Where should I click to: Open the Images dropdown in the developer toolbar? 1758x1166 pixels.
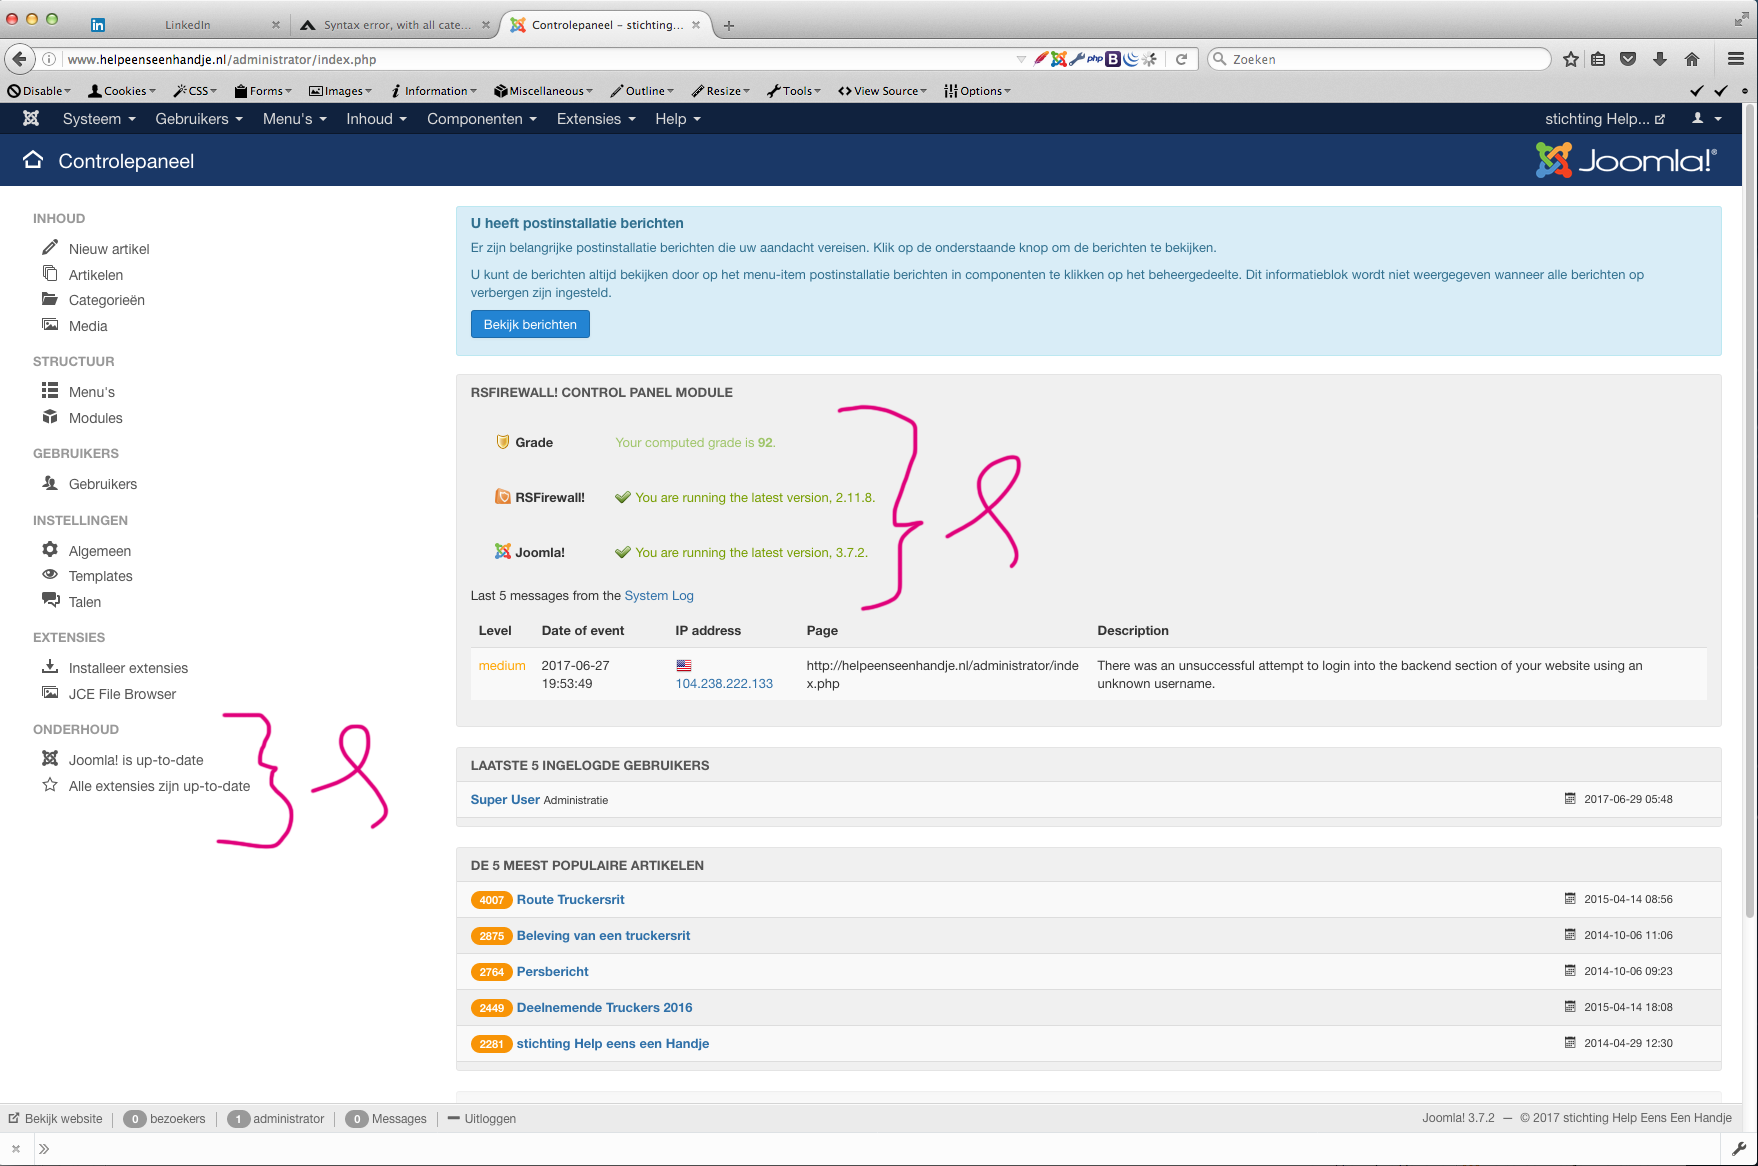pyautogui.click(x=340, y=91)
